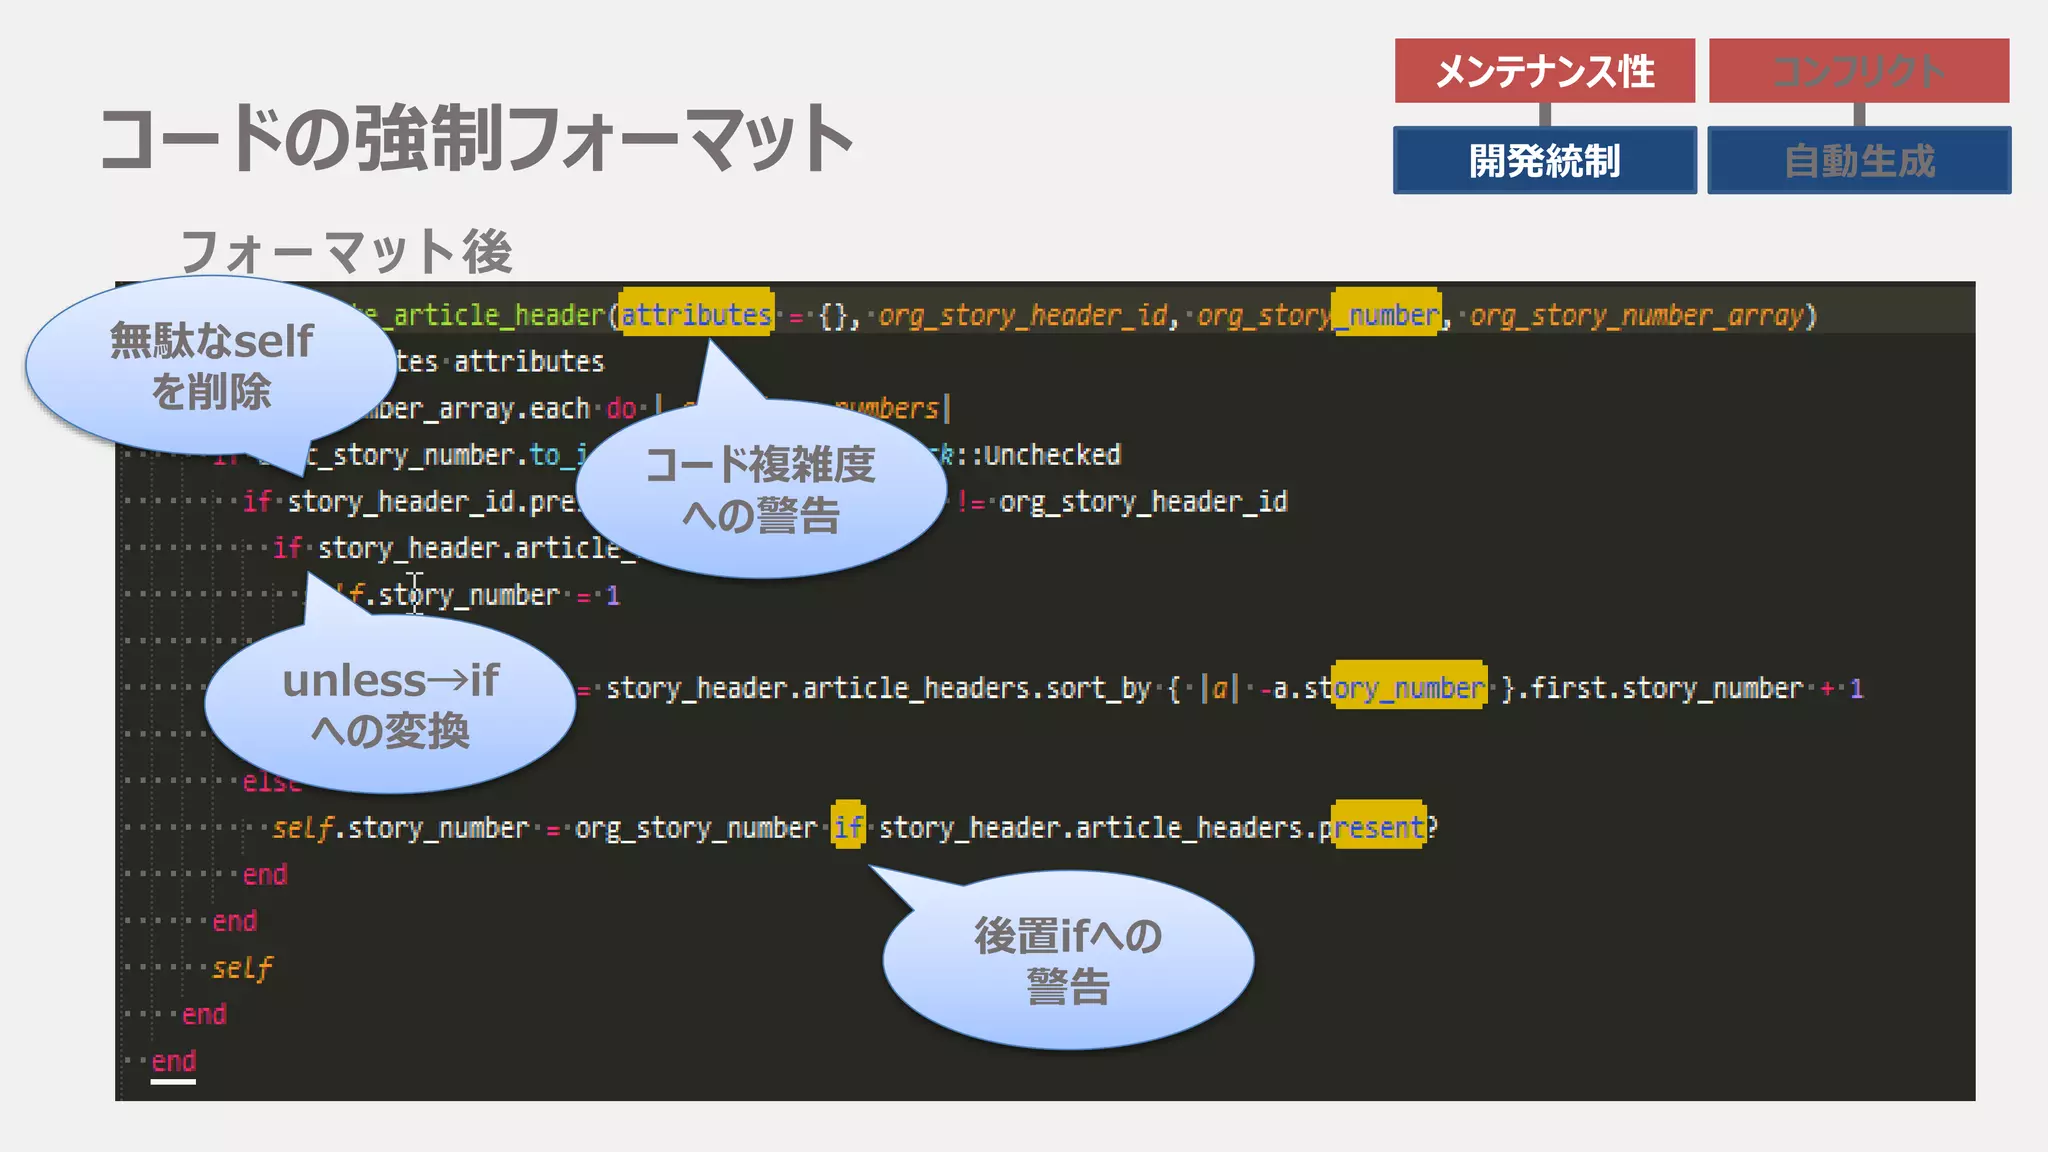Select the blue 開発統制 box
The image size is (2048, 1152).
pos(1545,160)
